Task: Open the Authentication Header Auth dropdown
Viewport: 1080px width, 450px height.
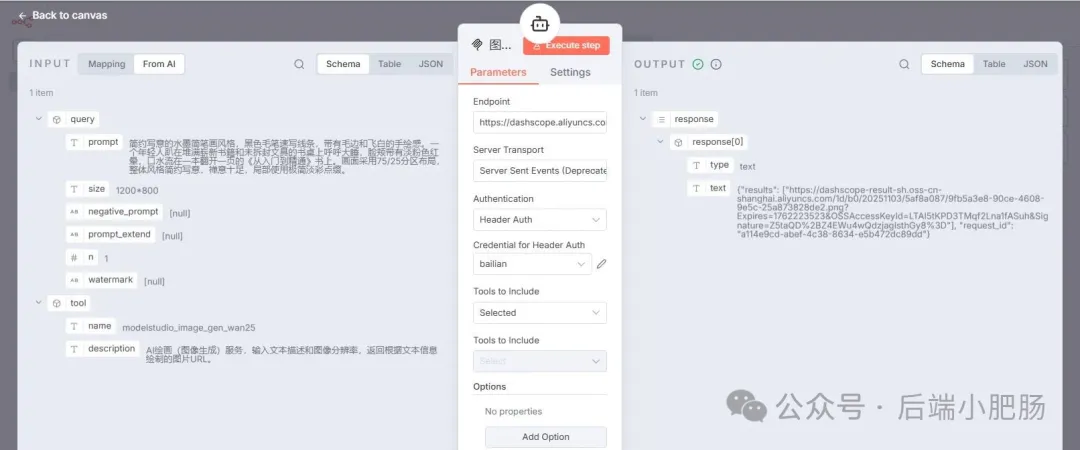Action: coord(539,219)
